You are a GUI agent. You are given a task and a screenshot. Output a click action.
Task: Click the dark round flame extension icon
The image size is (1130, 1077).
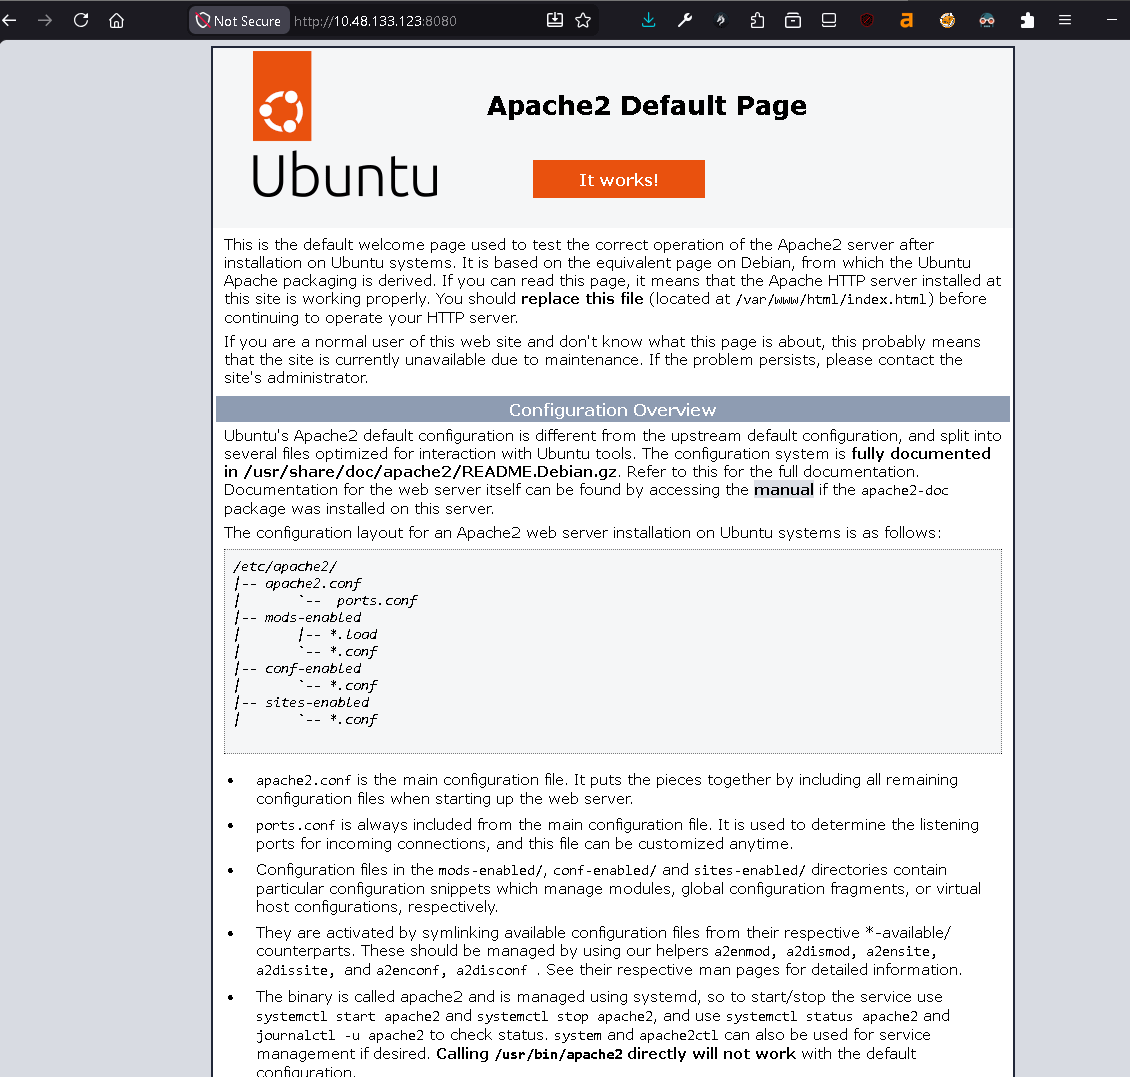[x=720, y=20]
